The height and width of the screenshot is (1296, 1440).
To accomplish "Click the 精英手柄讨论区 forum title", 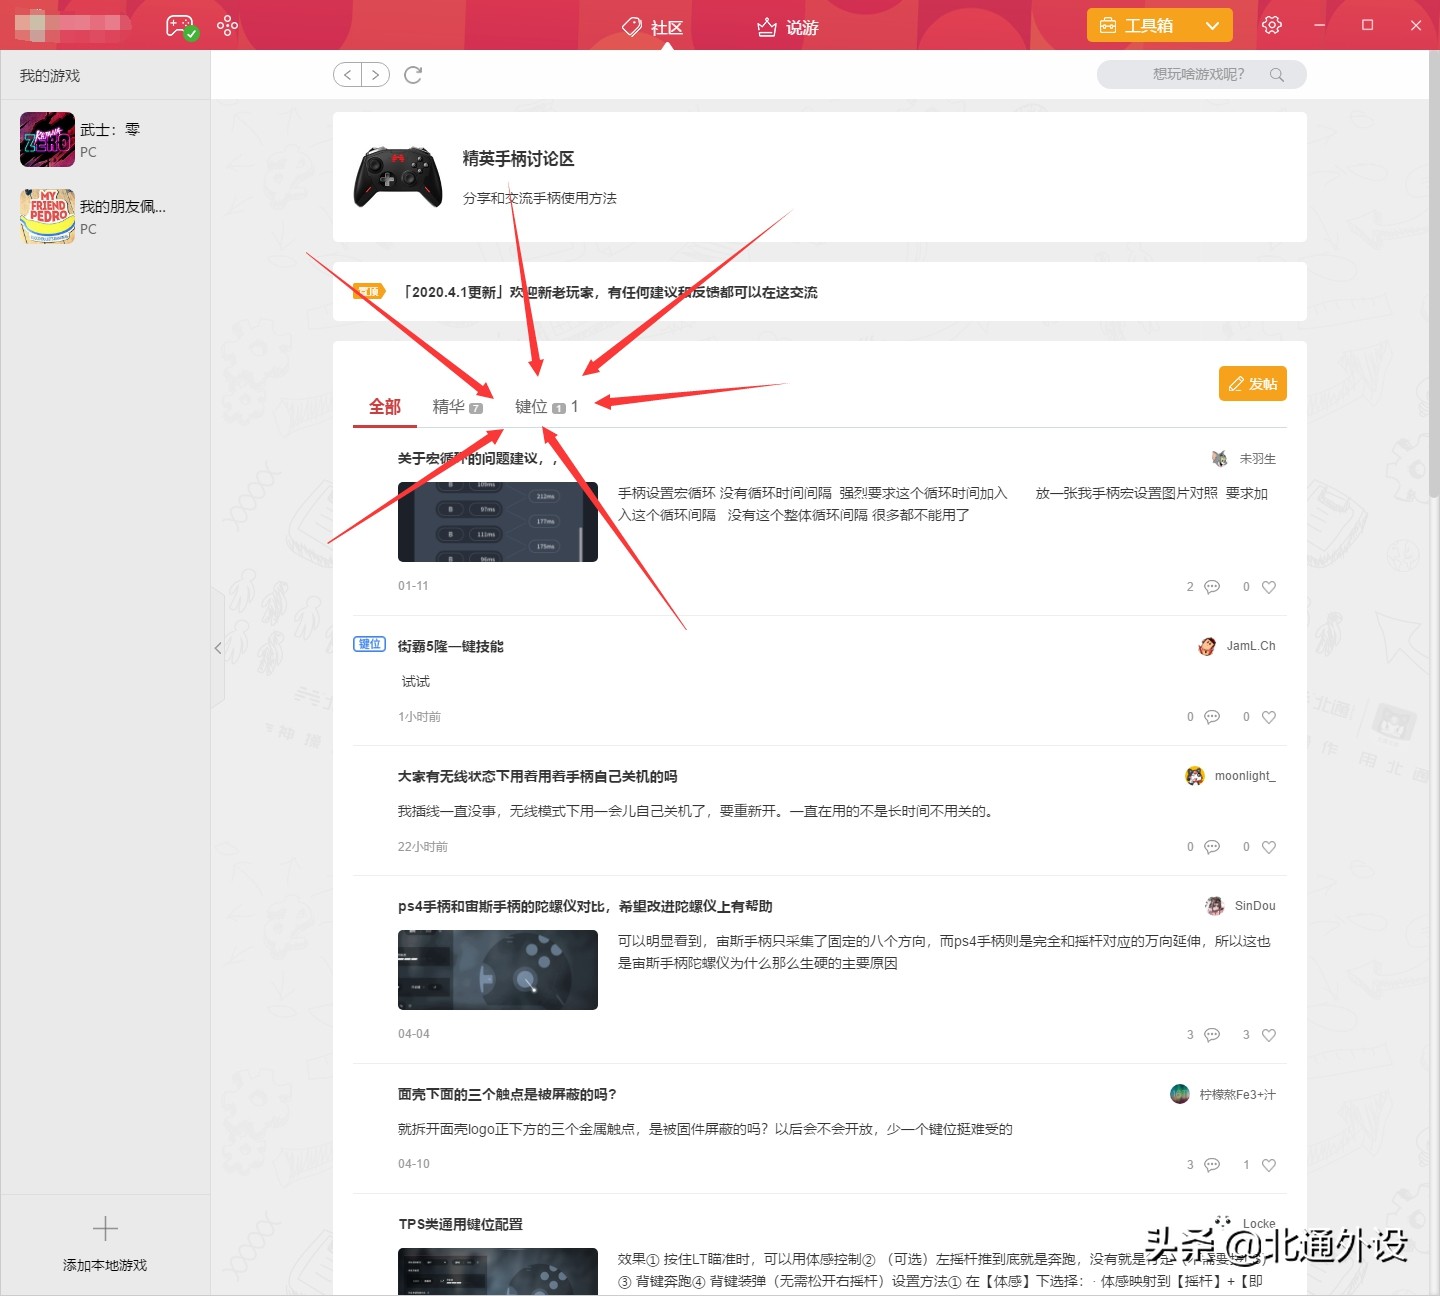I will point(518,159).
